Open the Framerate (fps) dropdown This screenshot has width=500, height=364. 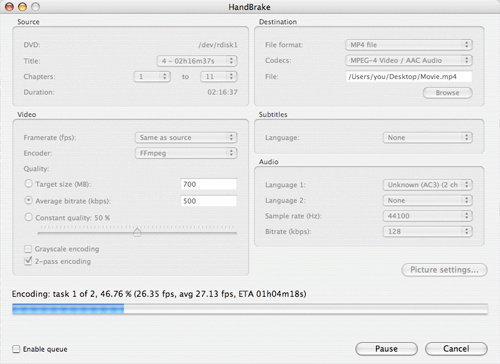(186, 138)
